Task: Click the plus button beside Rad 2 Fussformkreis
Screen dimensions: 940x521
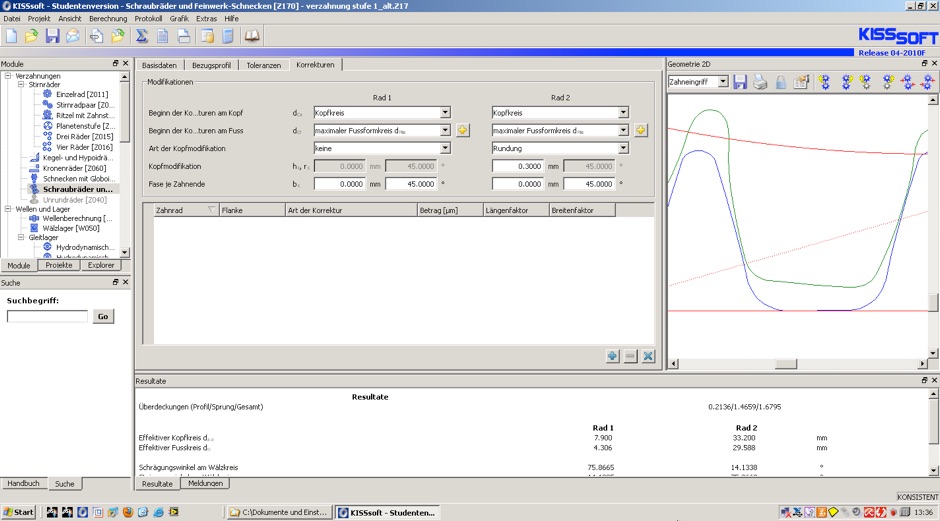Action: pos(641,130)
